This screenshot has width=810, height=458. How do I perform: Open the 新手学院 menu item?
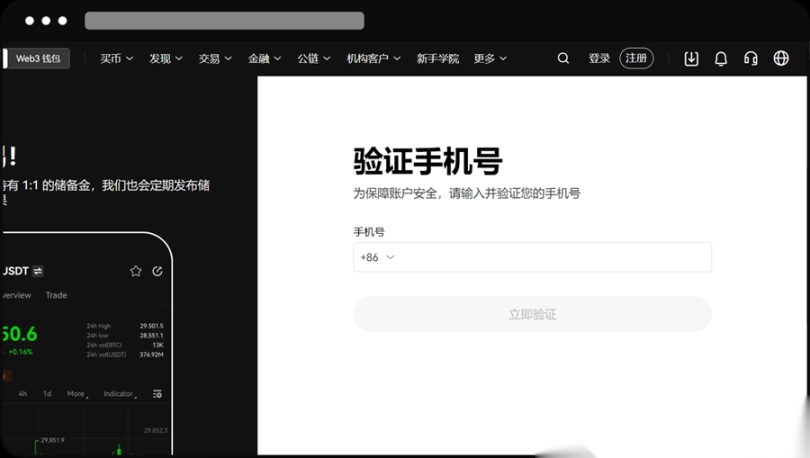pyautogui.click(x=437, y=59)
